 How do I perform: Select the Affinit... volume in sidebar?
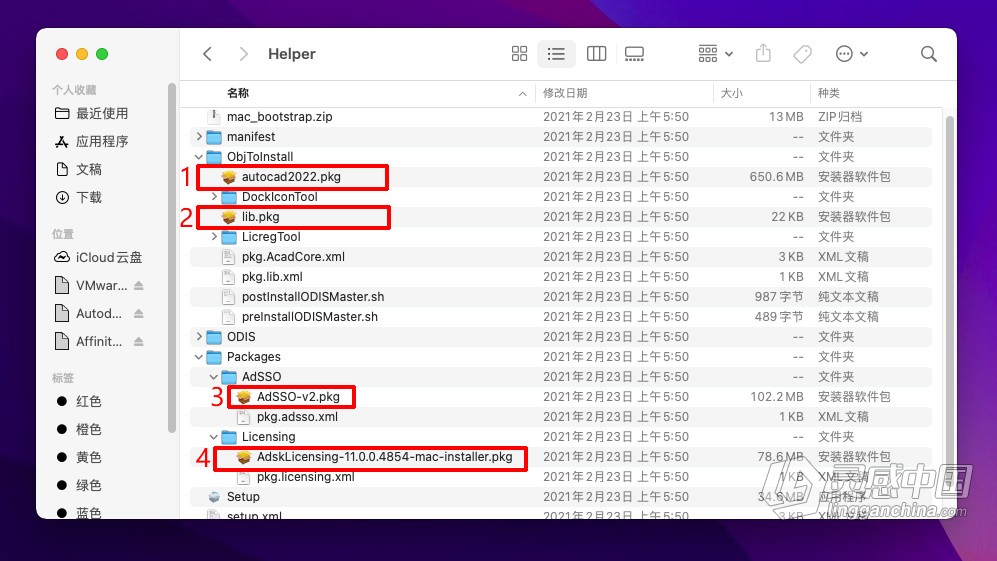tap(89, 341)
